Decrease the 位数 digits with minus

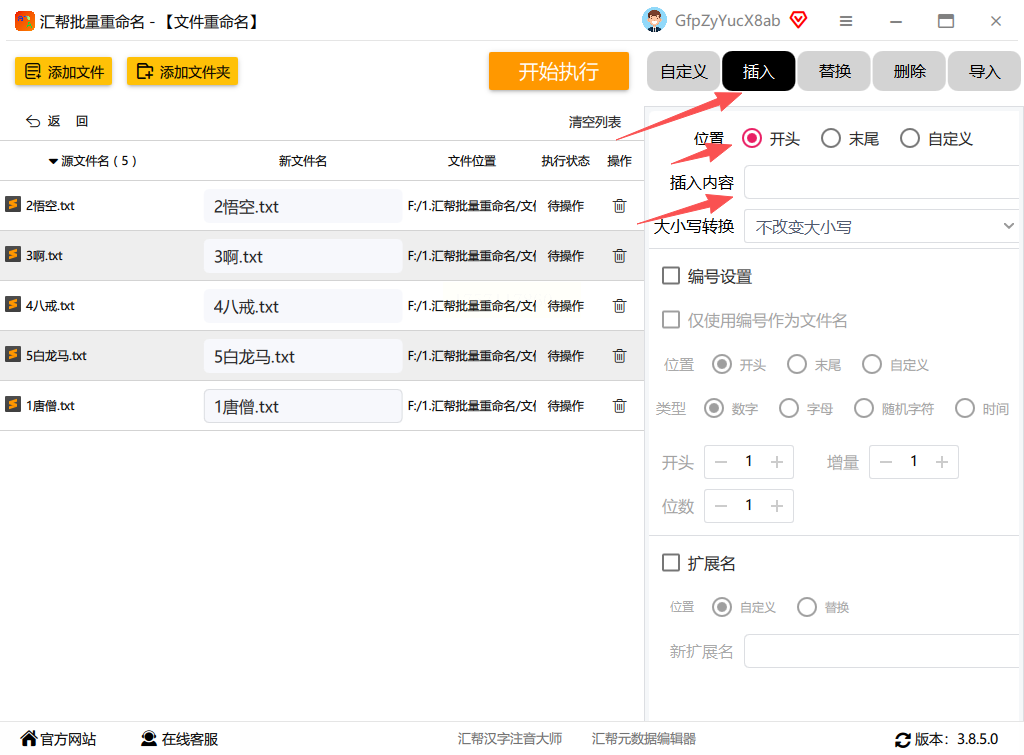[x=721, y=506]
